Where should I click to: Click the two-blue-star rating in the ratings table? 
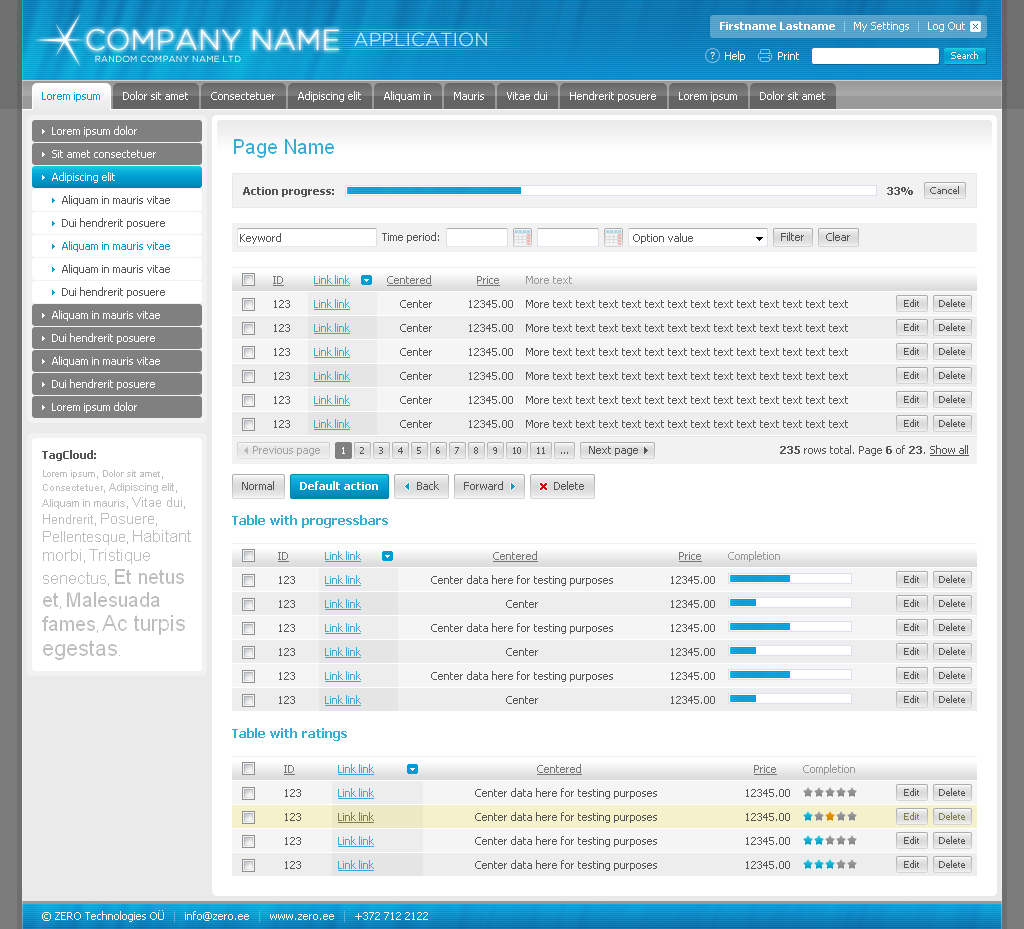pos(829,841)
